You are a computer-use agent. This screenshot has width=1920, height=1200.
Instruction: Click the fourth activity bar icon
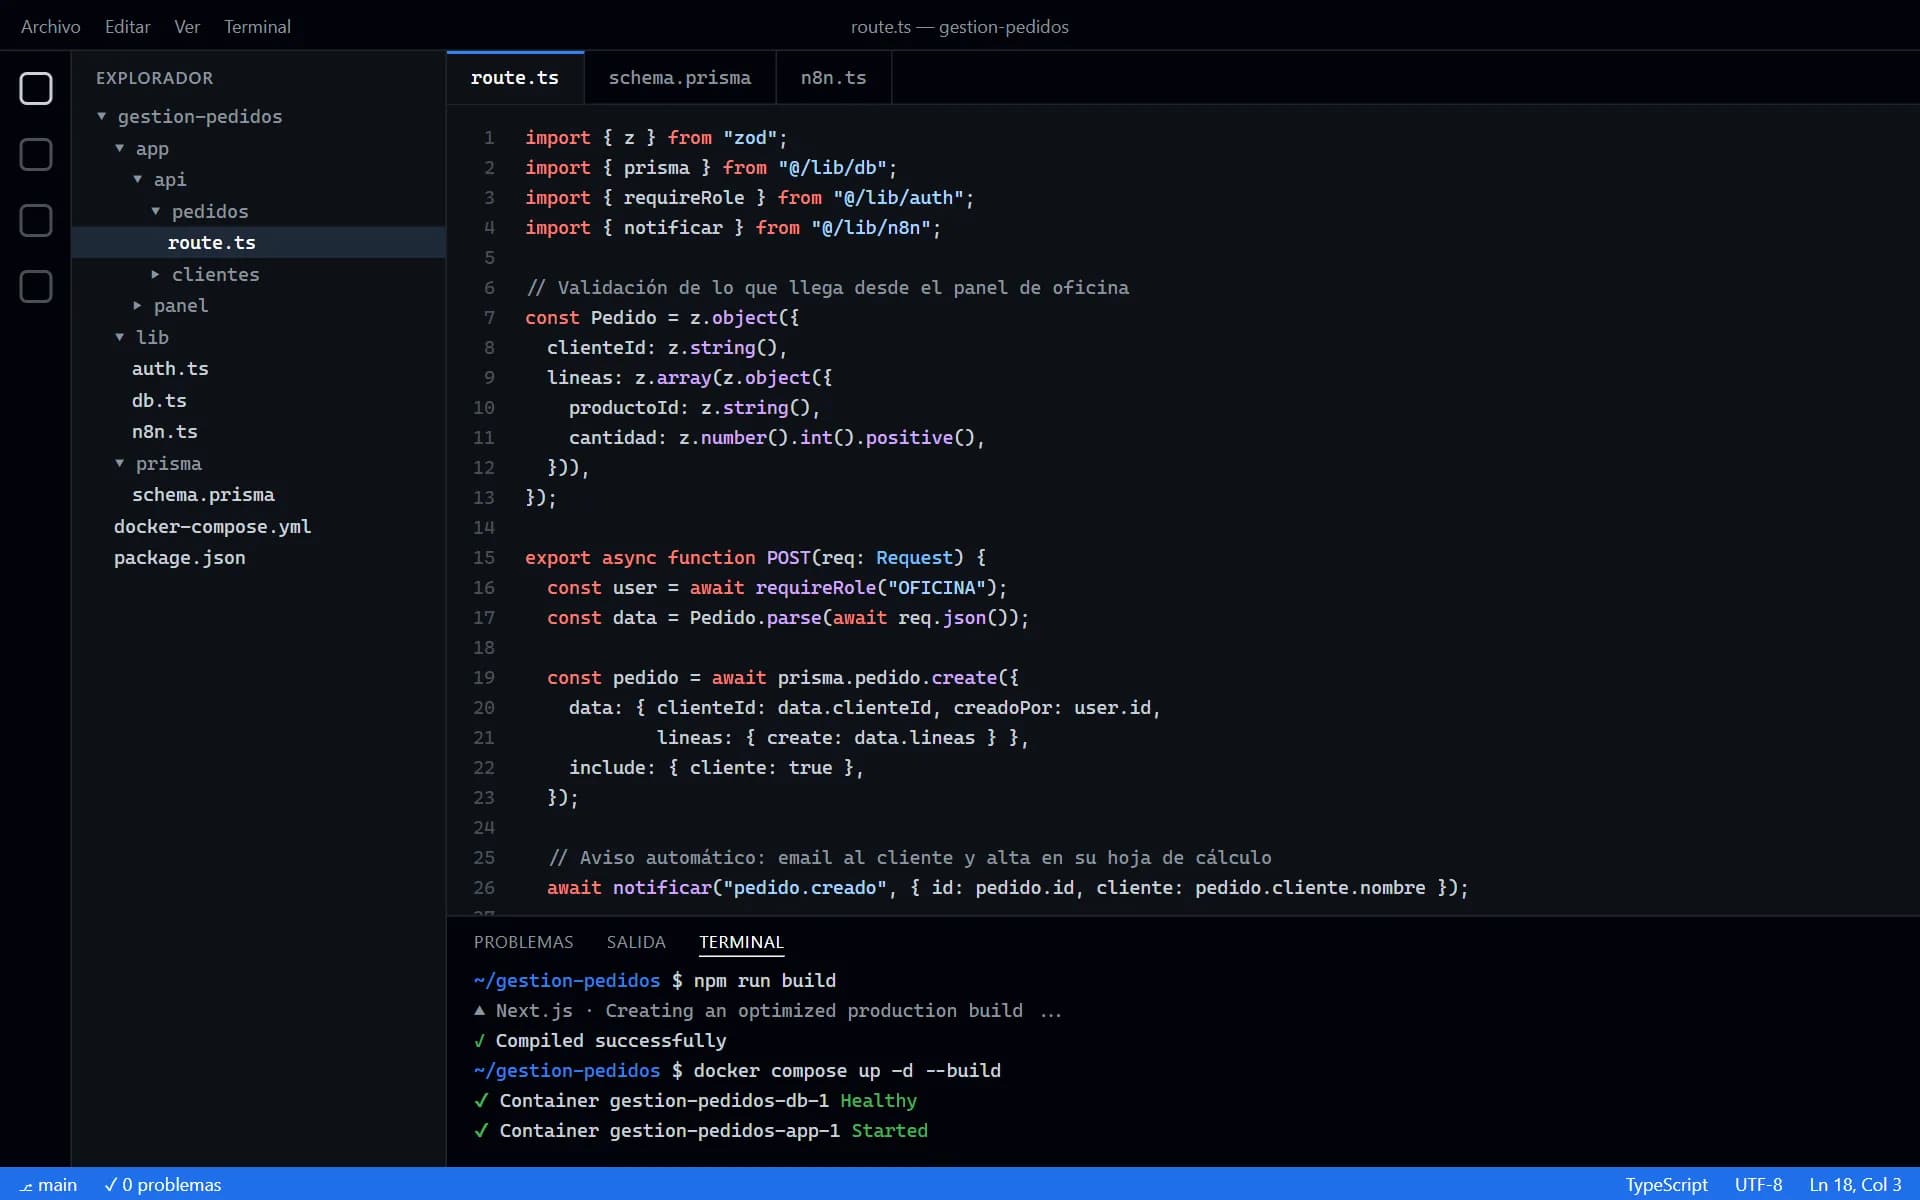[36, 287]
